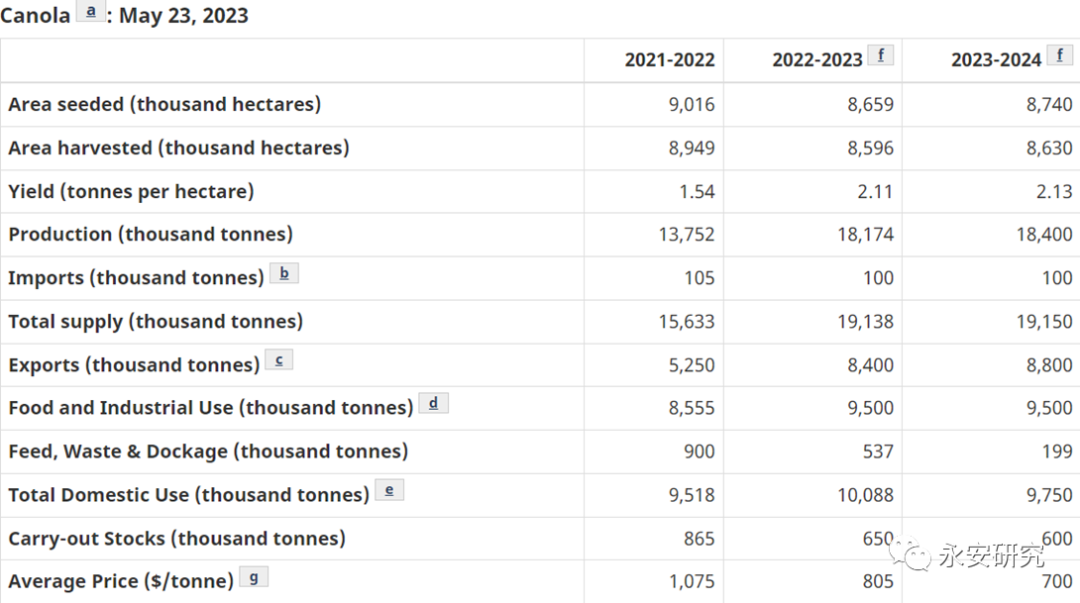
Task: Click Total supply 2023-2024 value 19,150
Action: pos(1044,321)
